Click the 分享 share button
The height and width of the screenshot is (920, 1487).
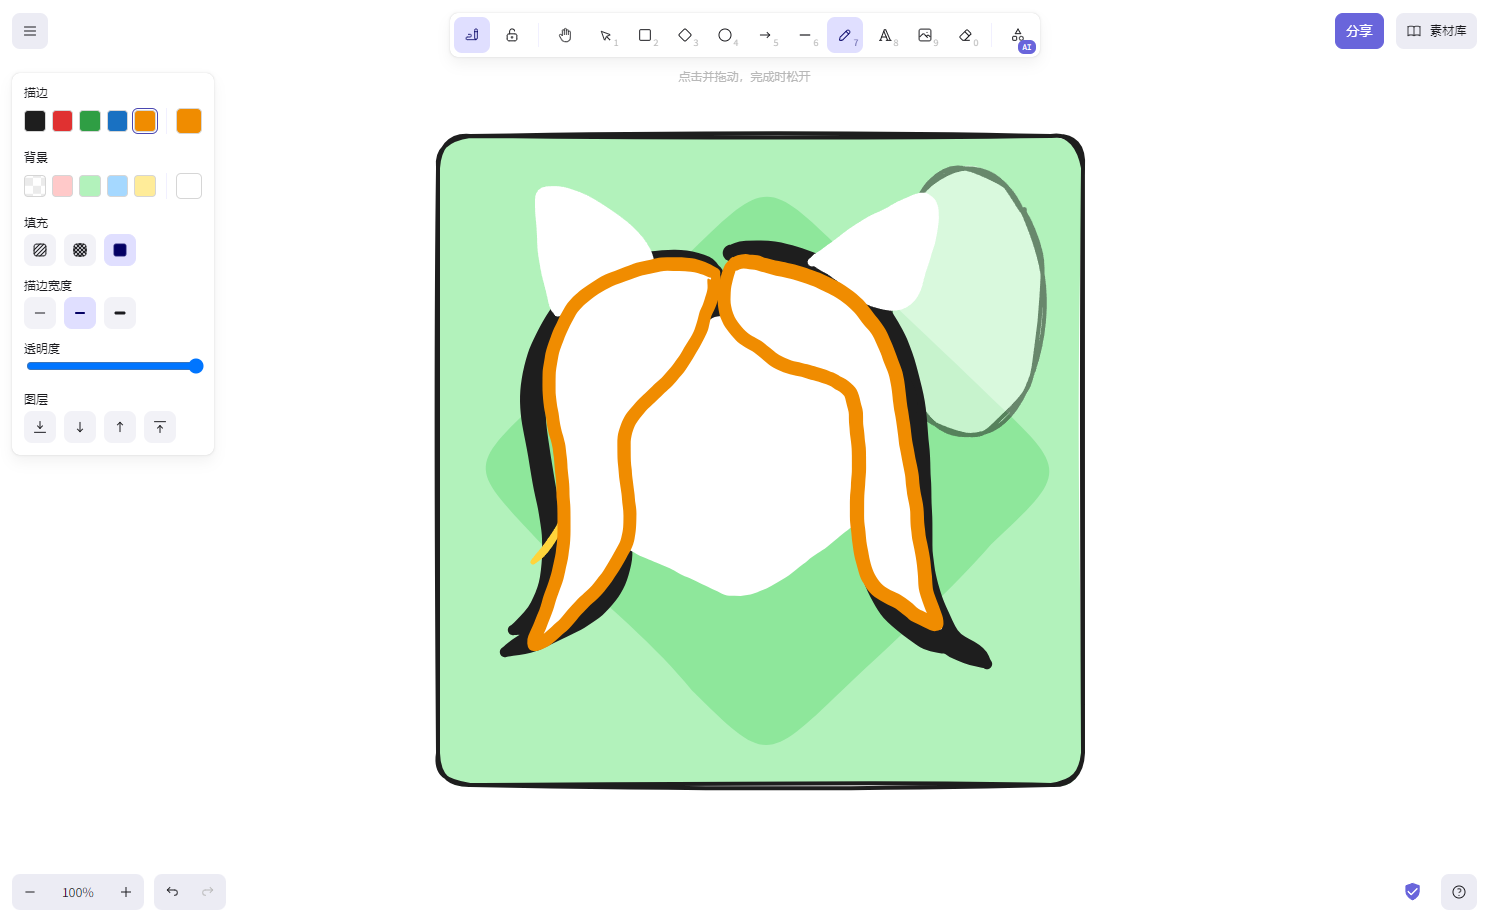point(1359,31)
